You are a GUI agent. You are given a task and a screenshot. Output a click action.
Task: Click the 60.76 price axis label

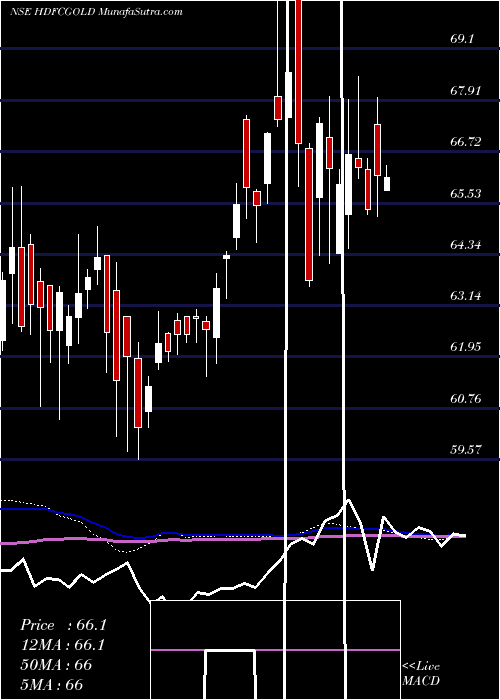click(466, 398)
